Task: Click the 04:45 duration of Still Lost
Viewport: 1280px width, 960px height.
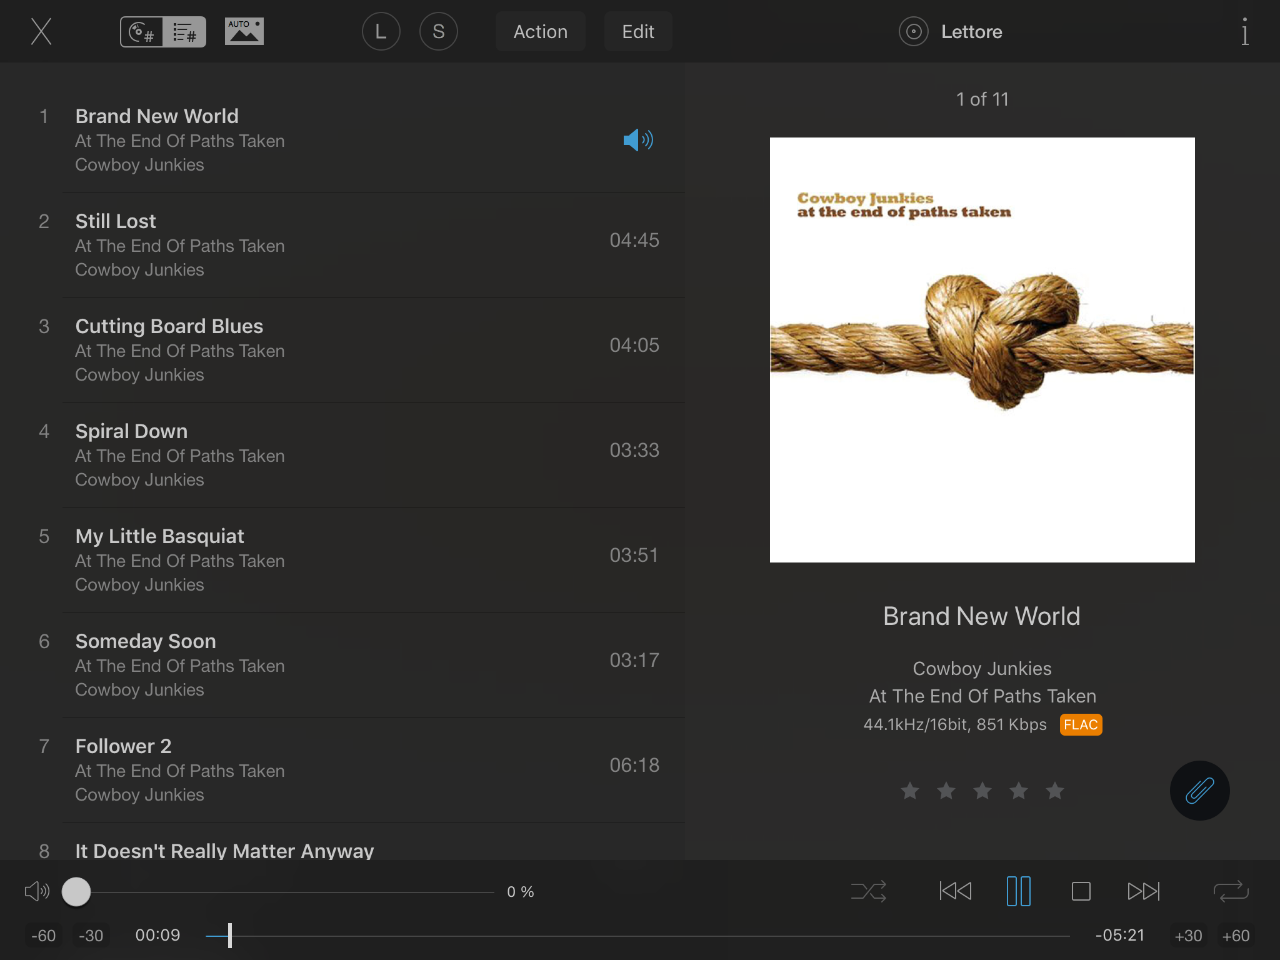Action: point(634,240)
